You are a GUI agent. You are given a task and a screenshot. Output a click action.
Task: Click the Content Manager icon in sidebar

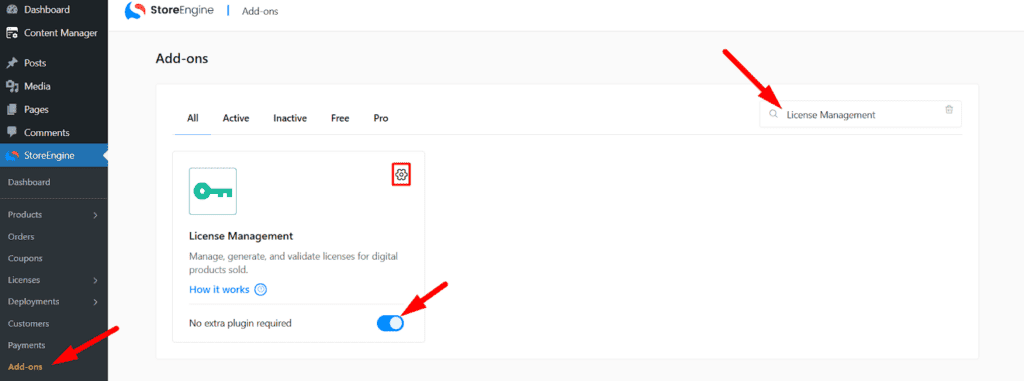click(x=11, y=33)
